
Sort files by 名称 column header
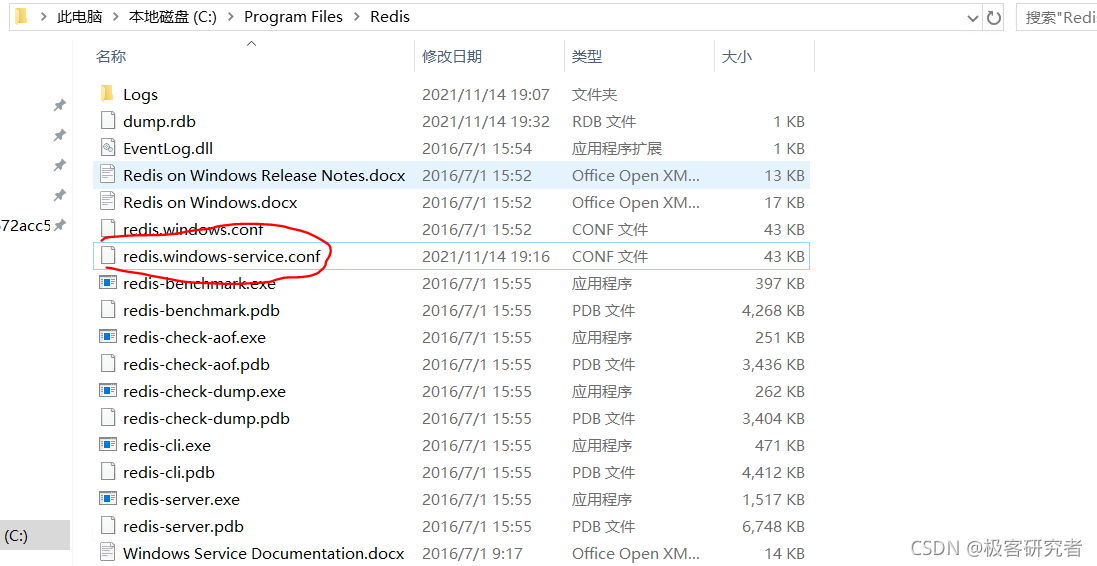point(111,57)
